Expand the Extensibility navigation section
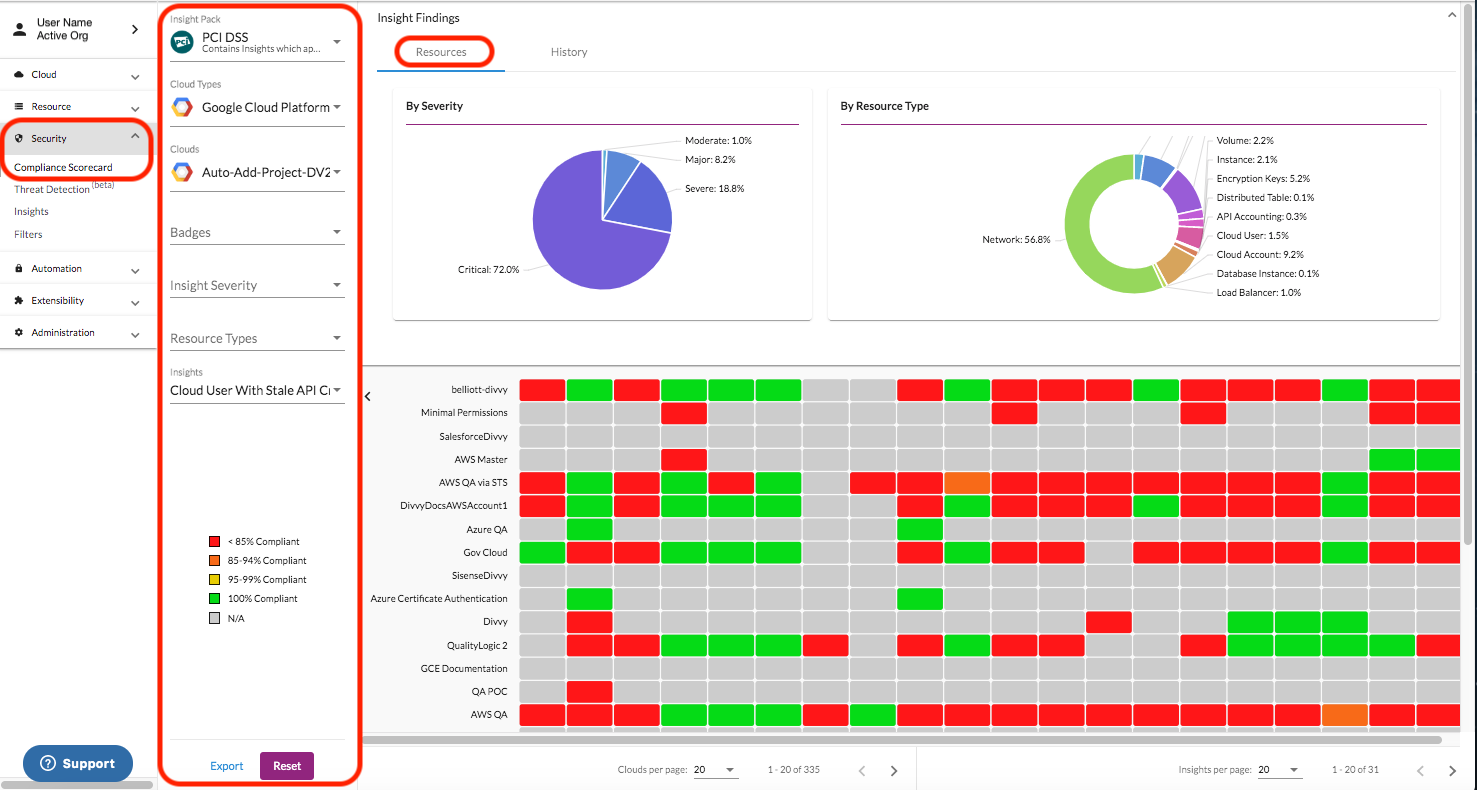Image resolution: width=1477 pixels, height=790 pixels. (135, 302)
